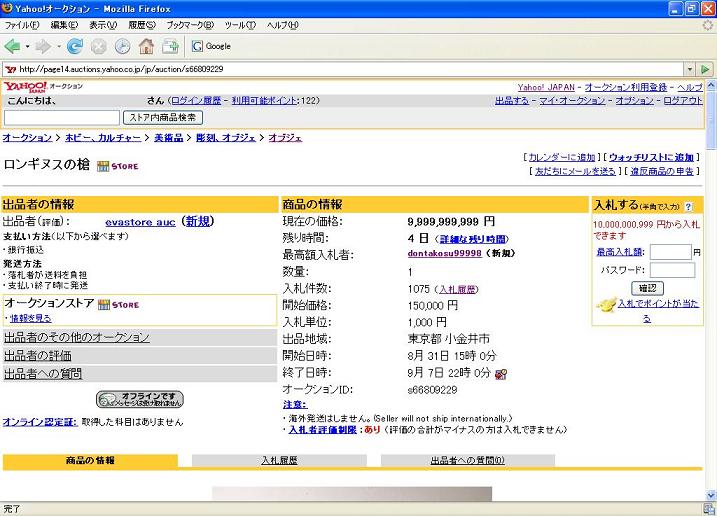
Task: Click the help question mark on 入札する
Action: 688,207
